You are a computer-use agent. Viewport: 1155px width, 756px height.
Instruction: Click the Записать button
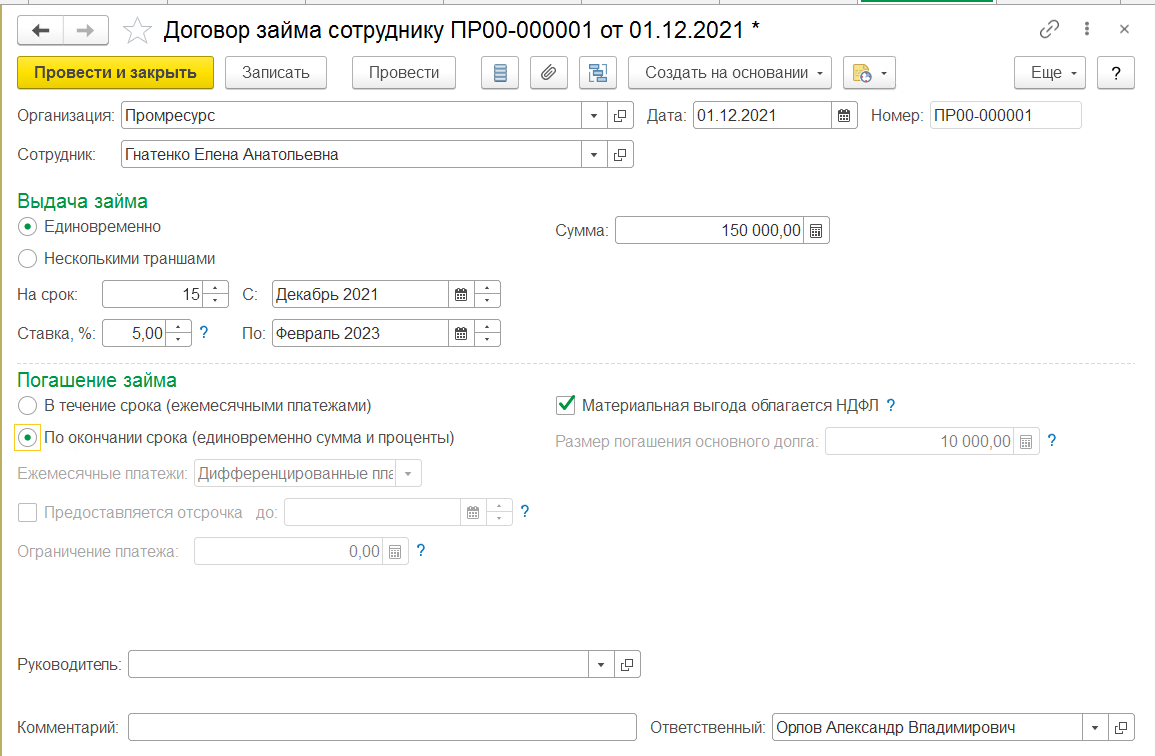coord(275,73)
